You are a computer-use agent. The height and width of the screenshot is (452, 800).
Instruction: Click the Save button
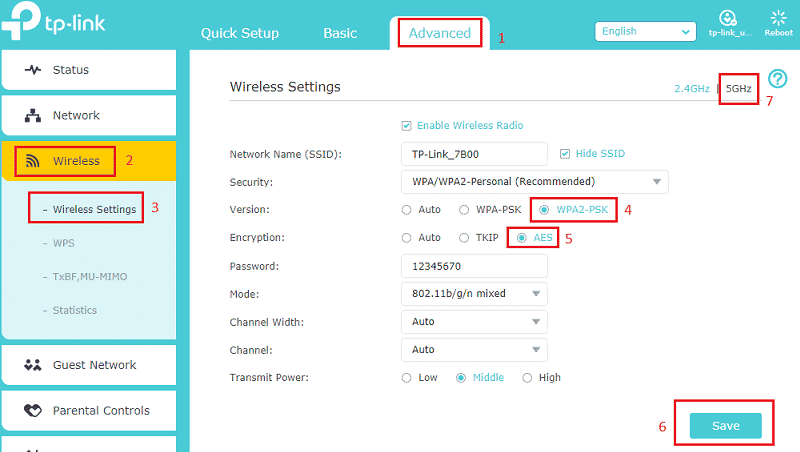[x=726, y=426]
